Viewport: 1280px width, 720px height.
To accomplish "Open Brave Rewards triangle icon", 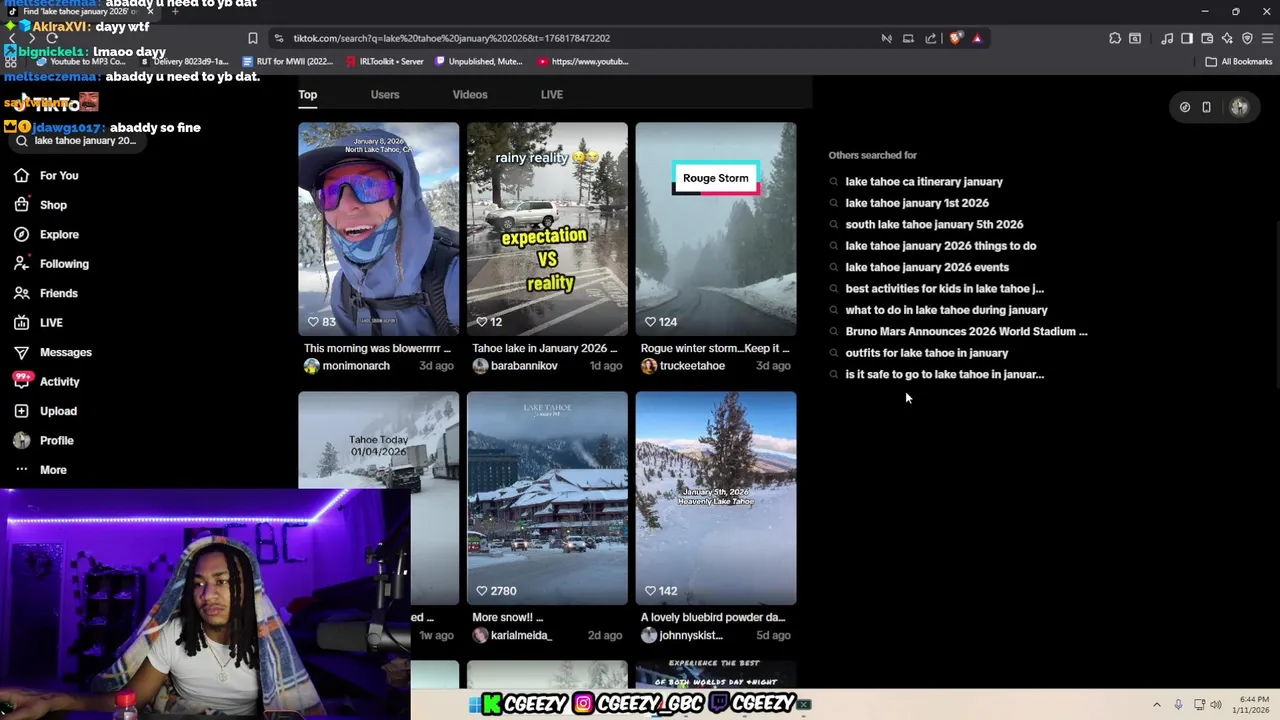I will (977, 38).
